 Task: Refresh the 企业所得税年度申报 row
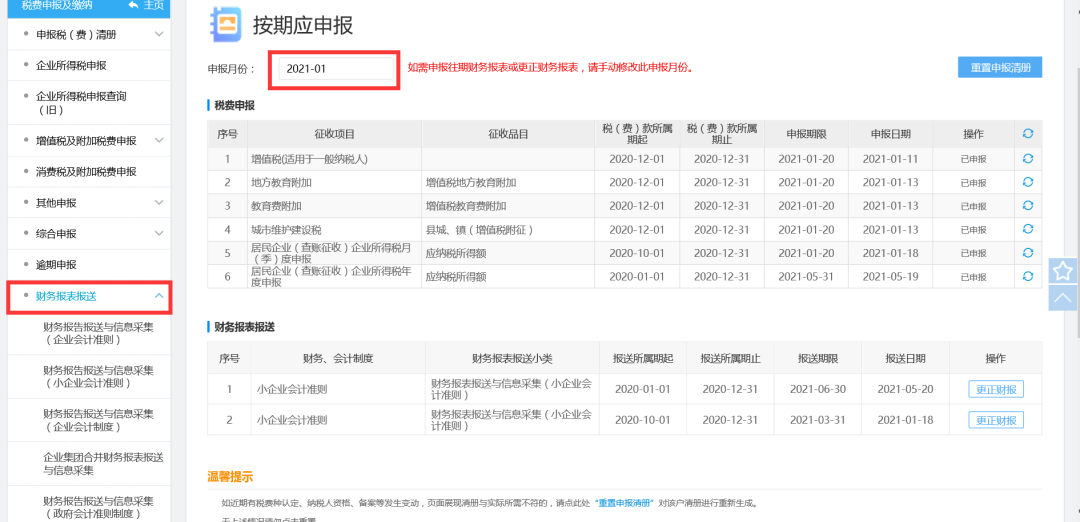click(x=1028, y=276)
